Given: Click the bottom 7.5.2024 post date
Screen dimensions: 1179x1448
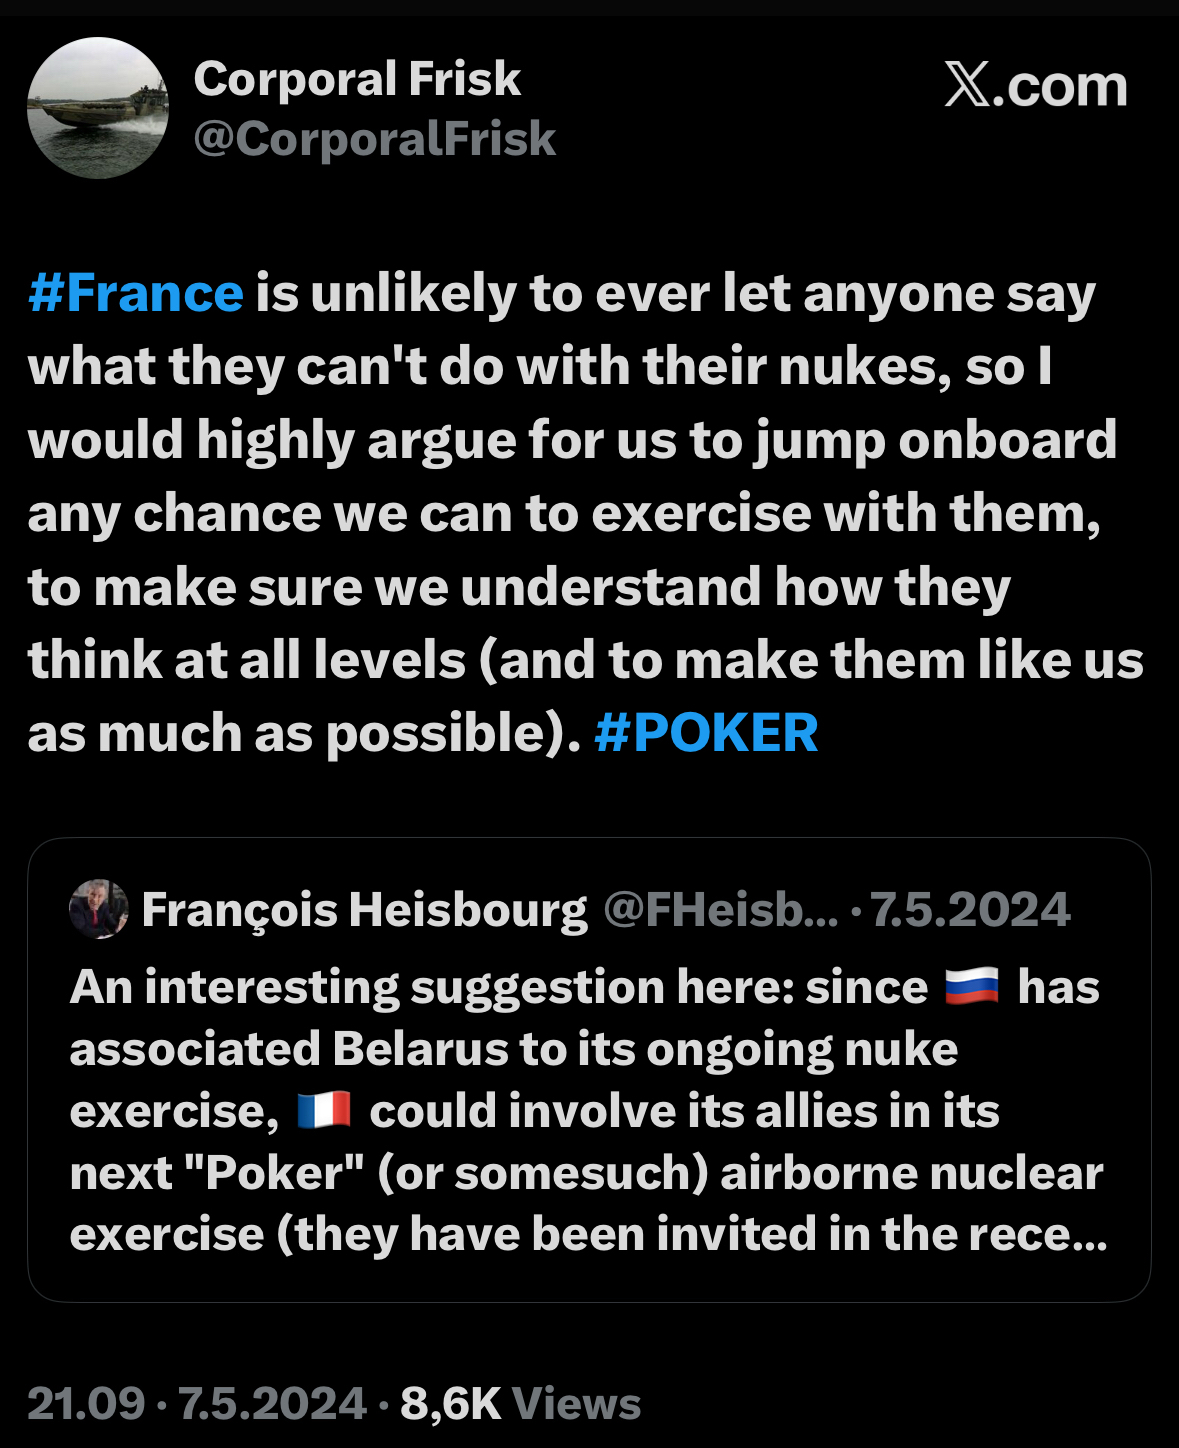Looking at the screenshot, I should click(272, 1404).
